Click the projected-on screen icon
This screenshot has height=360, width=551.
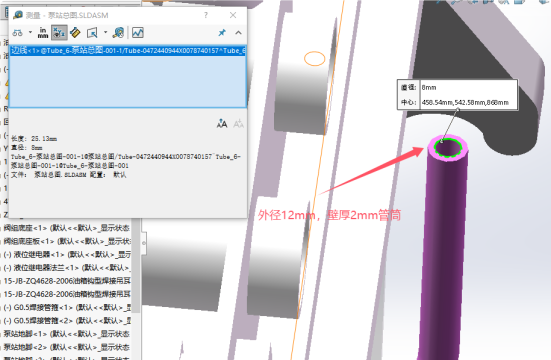click(x=92, y=33)
